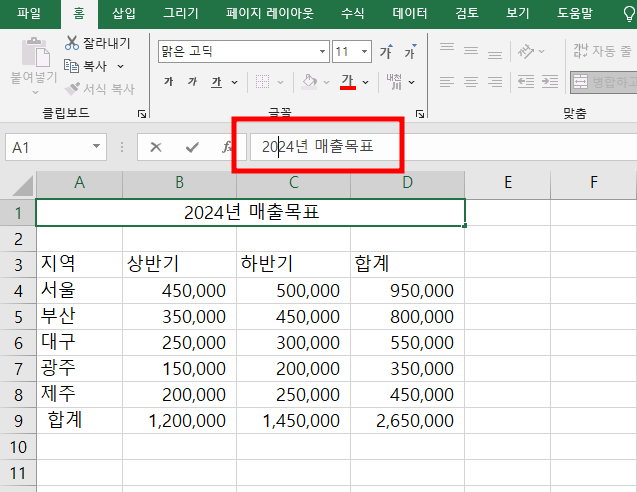
Task: Click cell containing 제주
Action: pyautogui.click(x=79, y=394)
